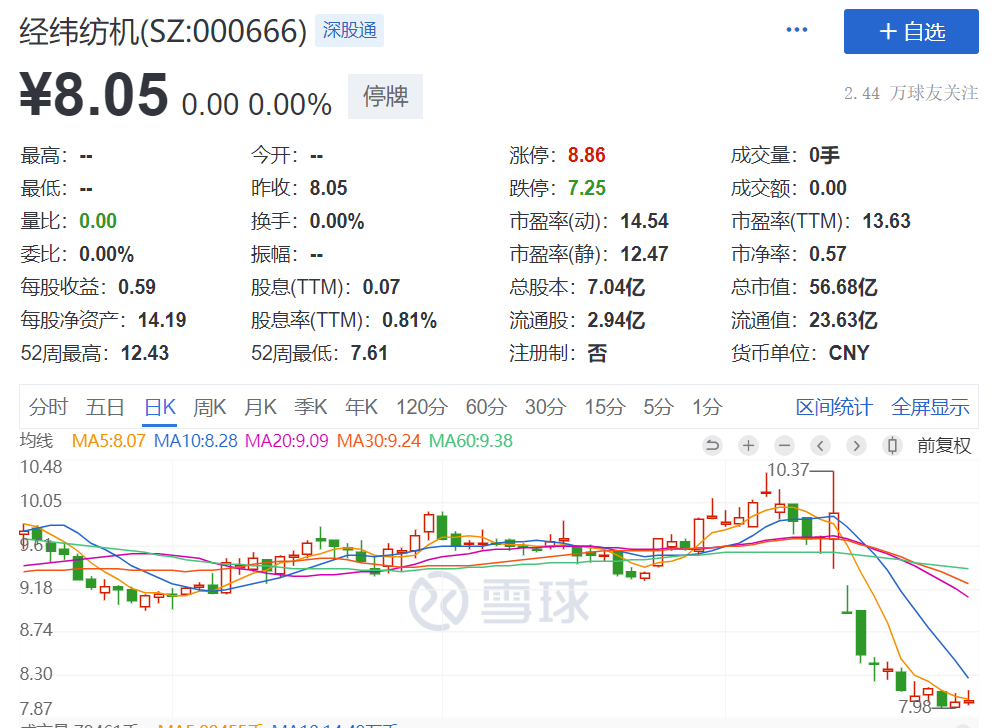Viewport: 1007px width, 728px height.
Task: Zoom out the K-line chart with minus icon
Action: tap(784, 446)
